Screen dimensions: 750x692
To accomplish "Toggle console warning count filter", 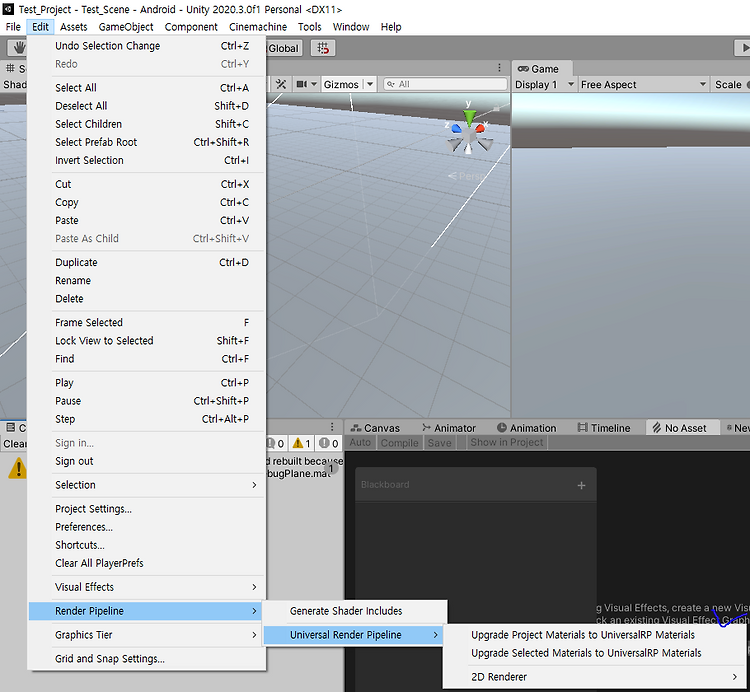I will click(302, 443).
